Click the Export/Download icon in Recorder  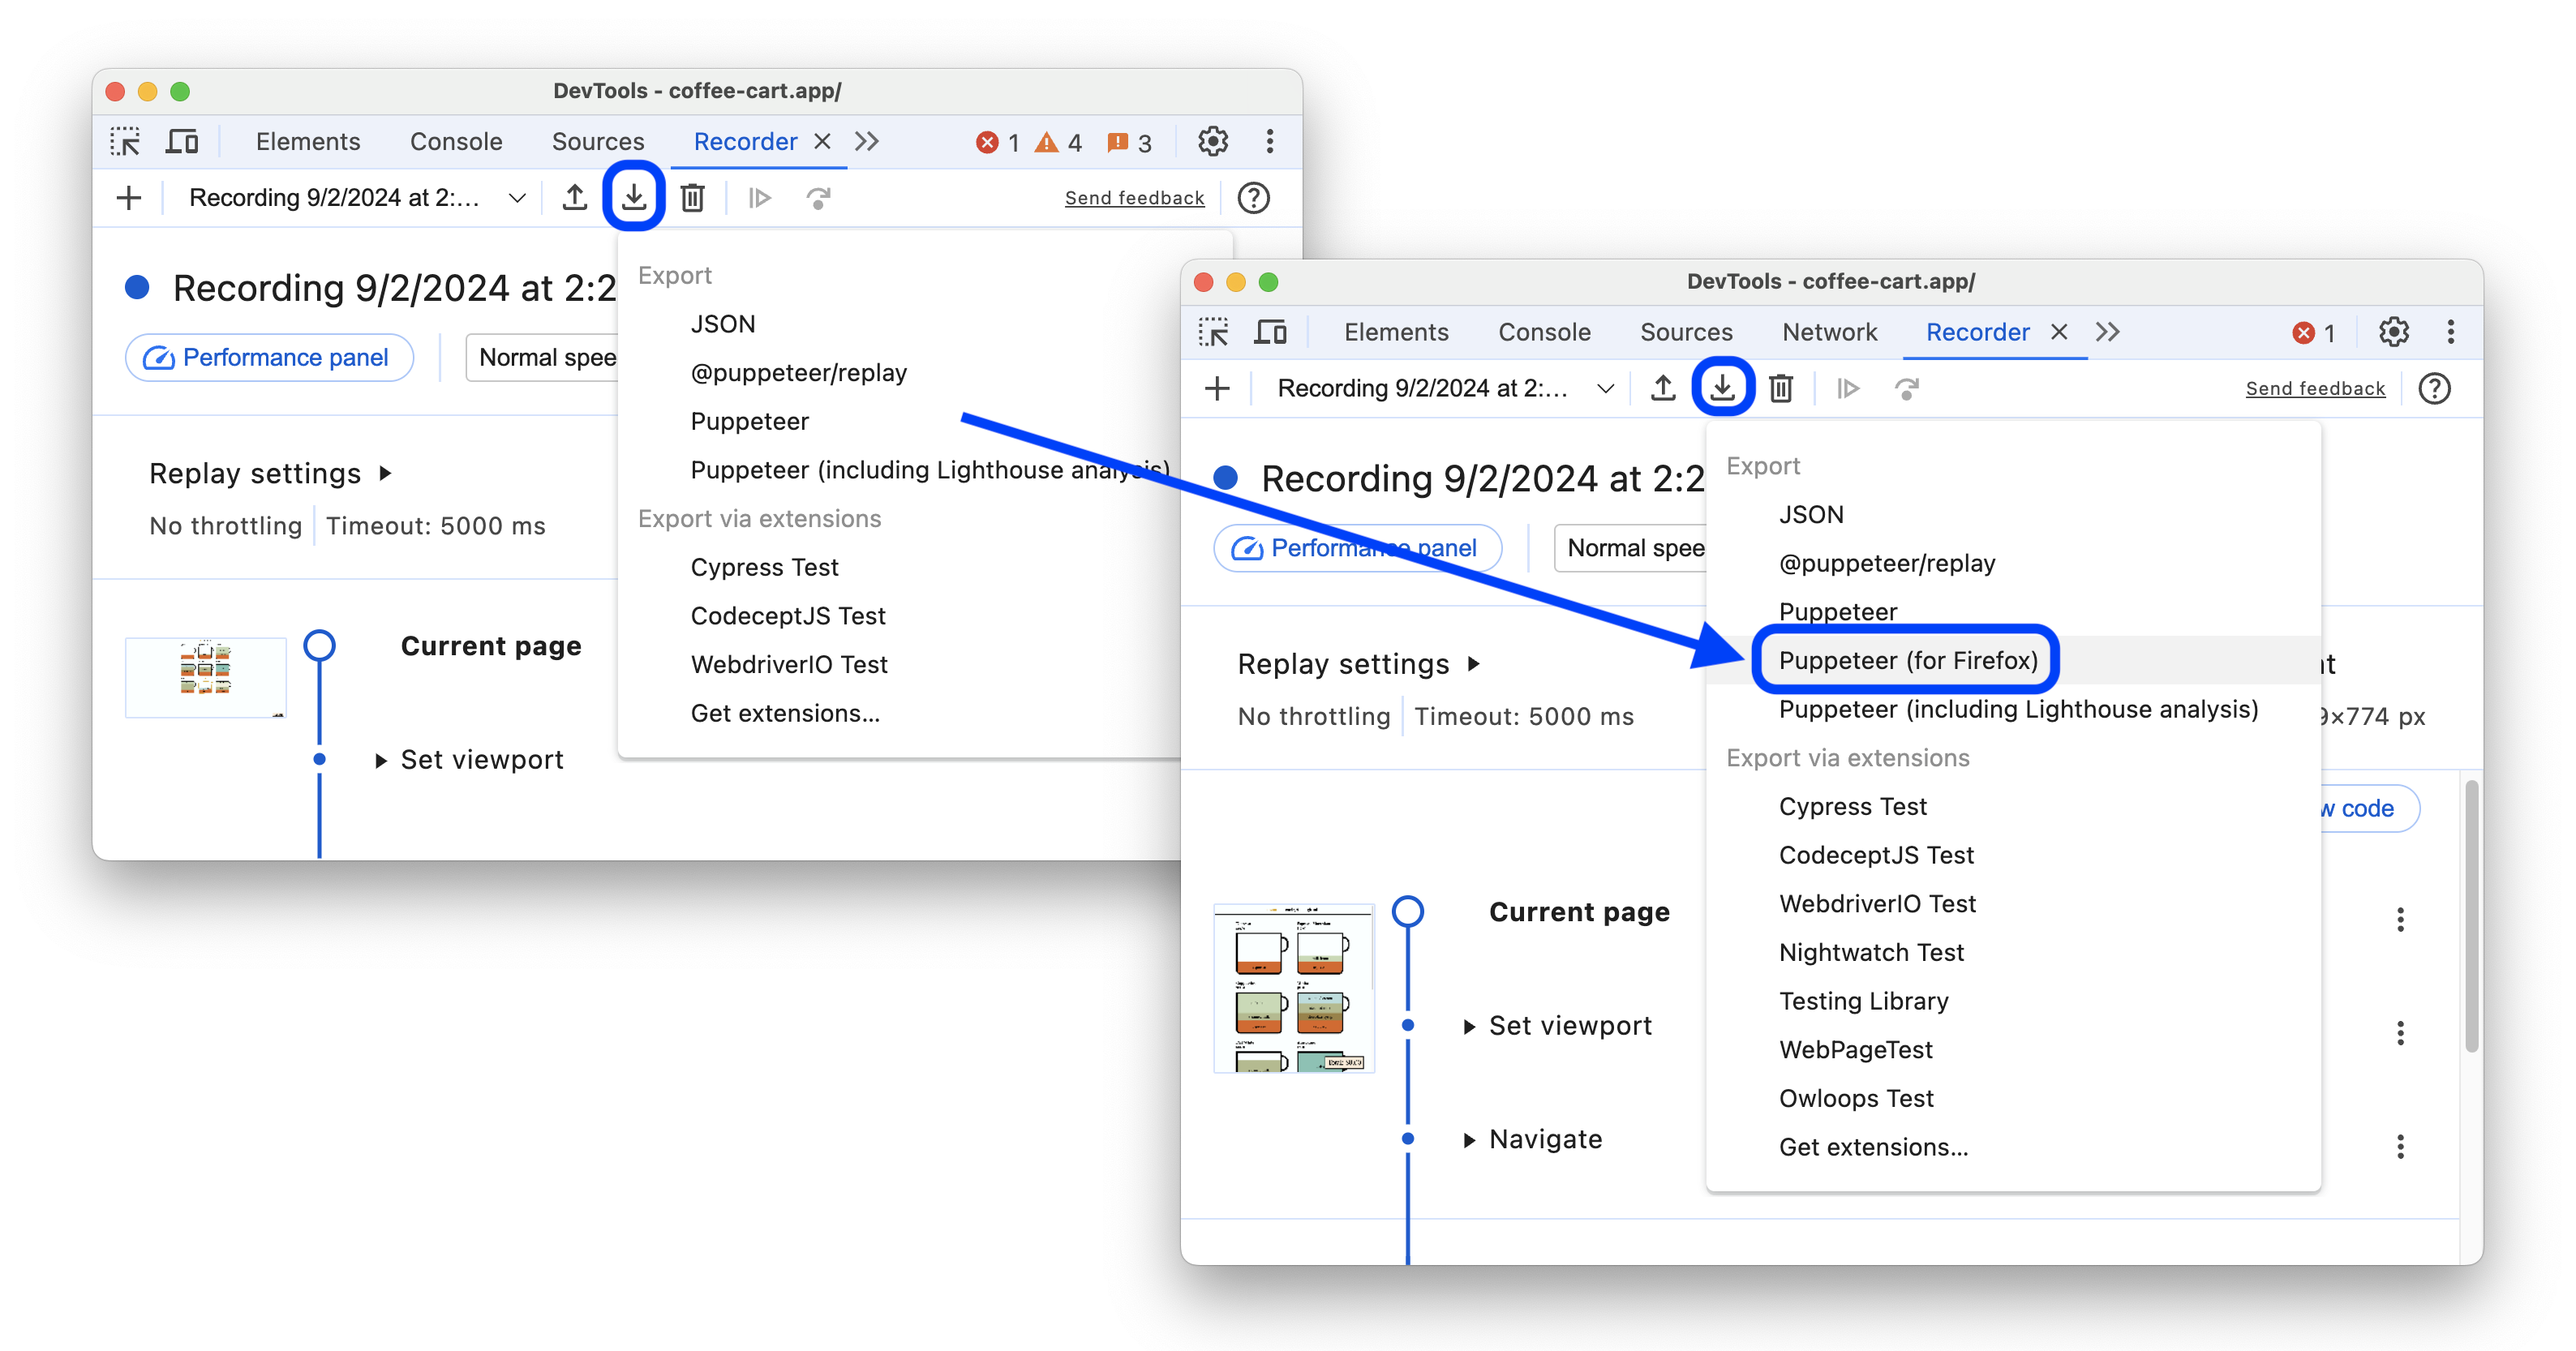pyautogui.click(x=633, y=198)
